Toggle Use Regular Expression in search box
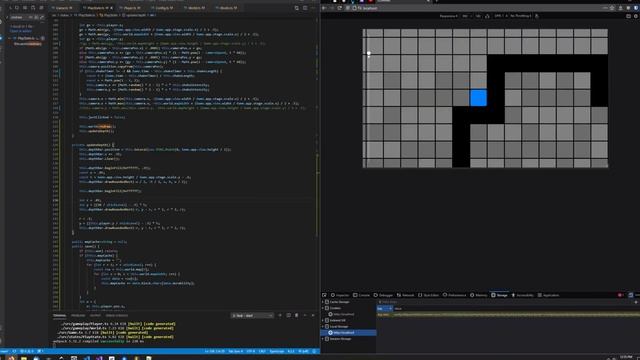This screenshot has height=360, width=640. 41,17
